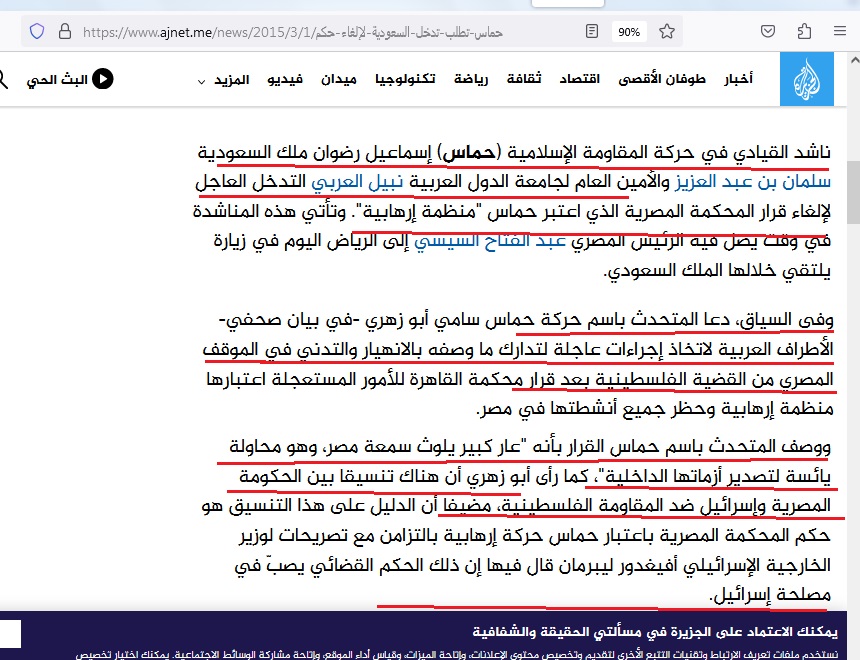This screenshot has height=660, width=860.
Task: Follow the سلمان بن عبد العزيز link
Action: [x=752, y=182]
